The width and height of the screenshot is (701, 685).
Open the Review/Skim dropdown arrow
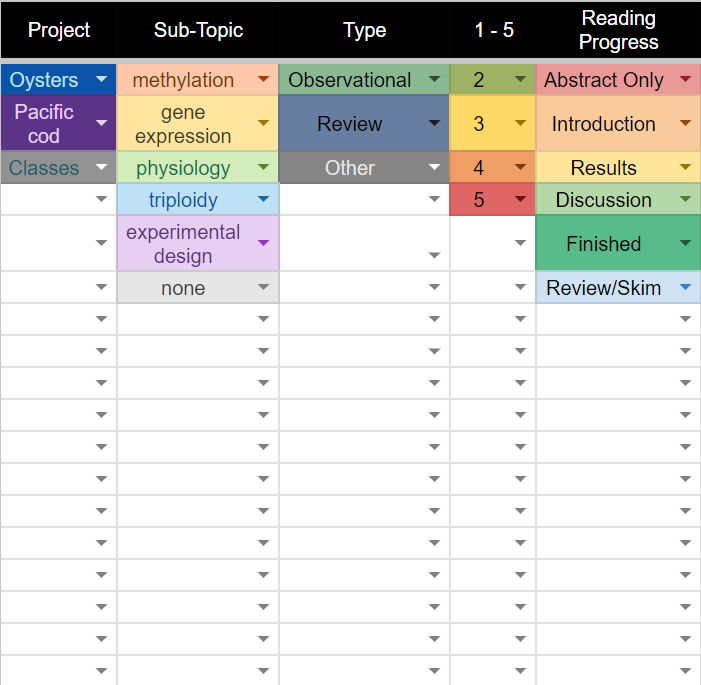(x=685, y=288)
